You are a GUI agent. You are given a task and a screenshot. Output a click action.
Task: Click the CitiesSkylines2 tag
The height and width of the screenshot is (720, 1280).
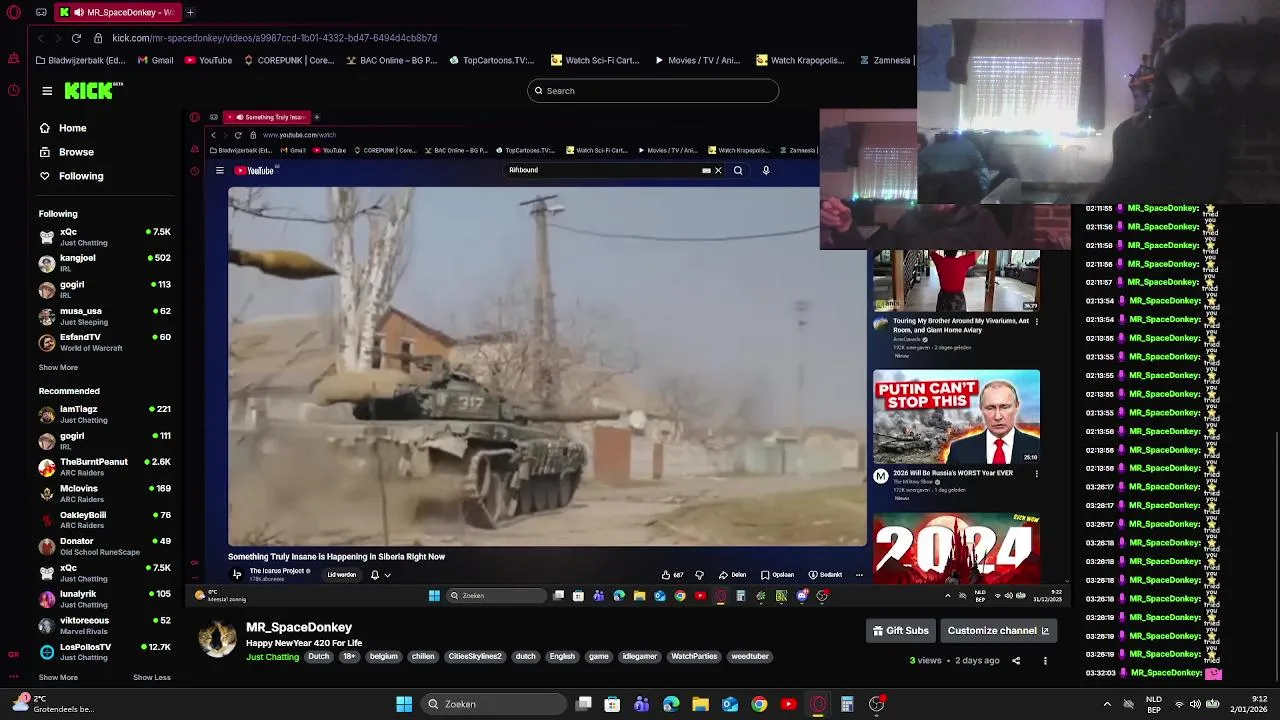click(x=475, y=657)
